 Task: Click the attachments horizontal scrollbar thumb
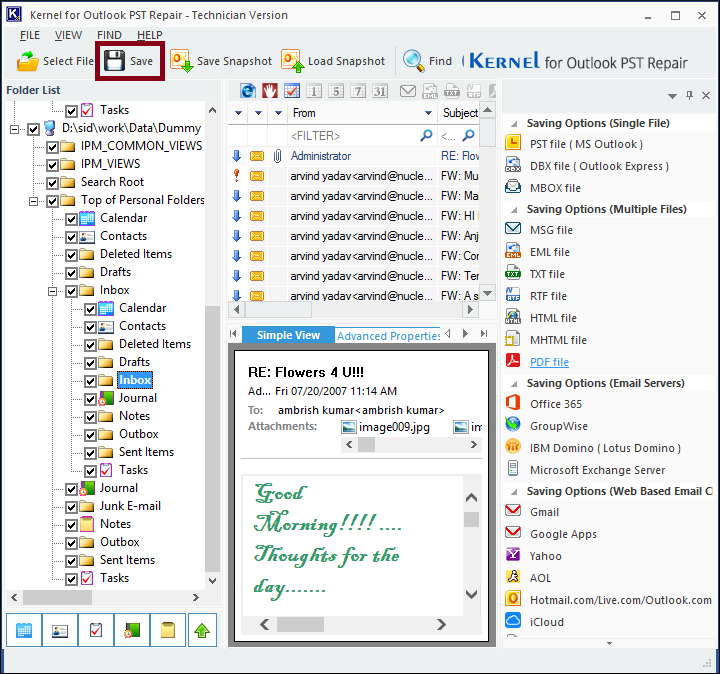(x=366, y=444)
